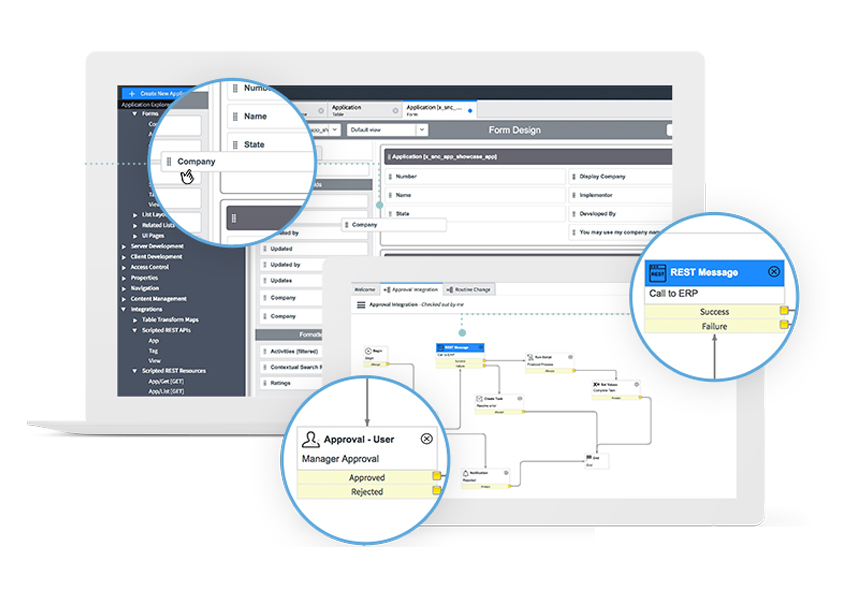
Task: Expand the UI Pages tree node
Action: (x=135, y=236)
